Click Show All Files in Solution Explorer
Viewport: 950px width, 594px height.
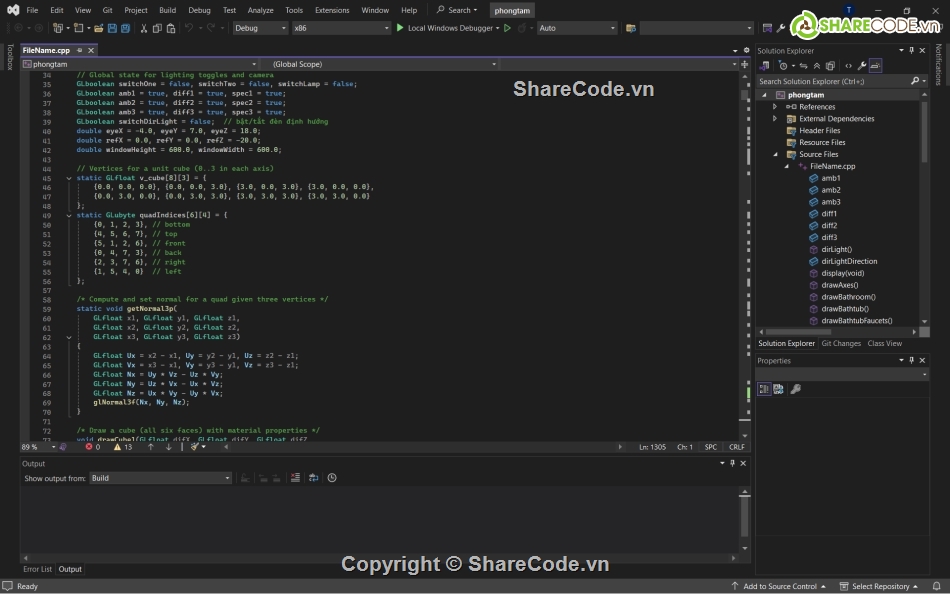[x=831, y=65]
